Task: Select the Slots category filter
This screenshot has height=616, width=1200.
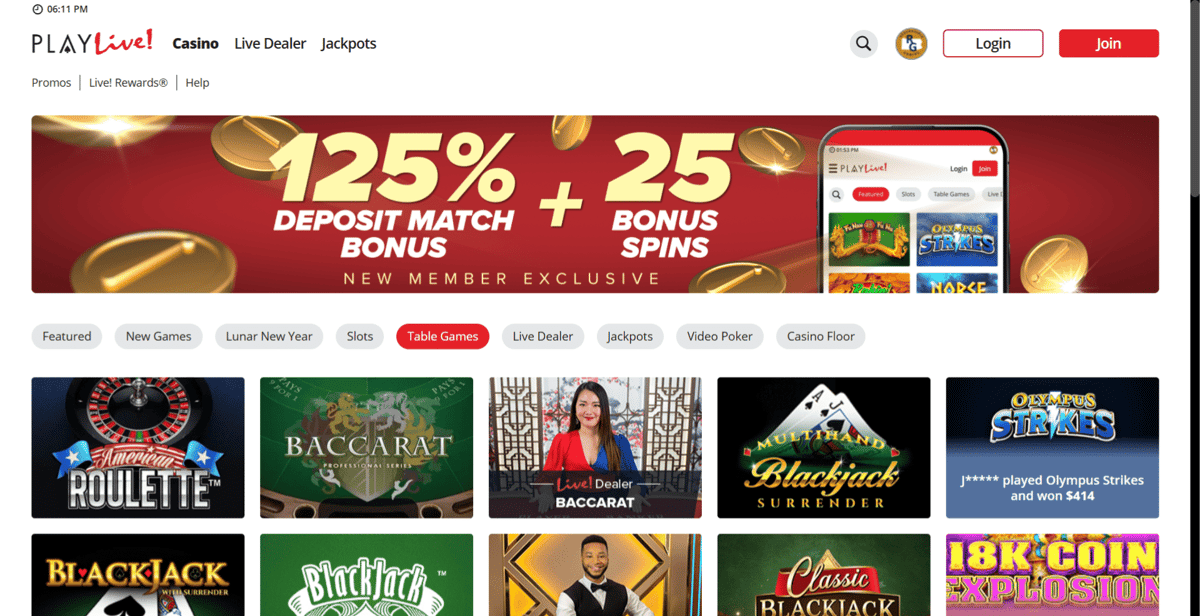Action: [x=360, y=336]
